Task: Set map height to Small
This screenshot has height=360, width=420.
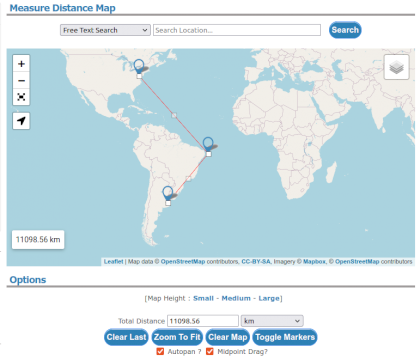Action: coord(203,298)
